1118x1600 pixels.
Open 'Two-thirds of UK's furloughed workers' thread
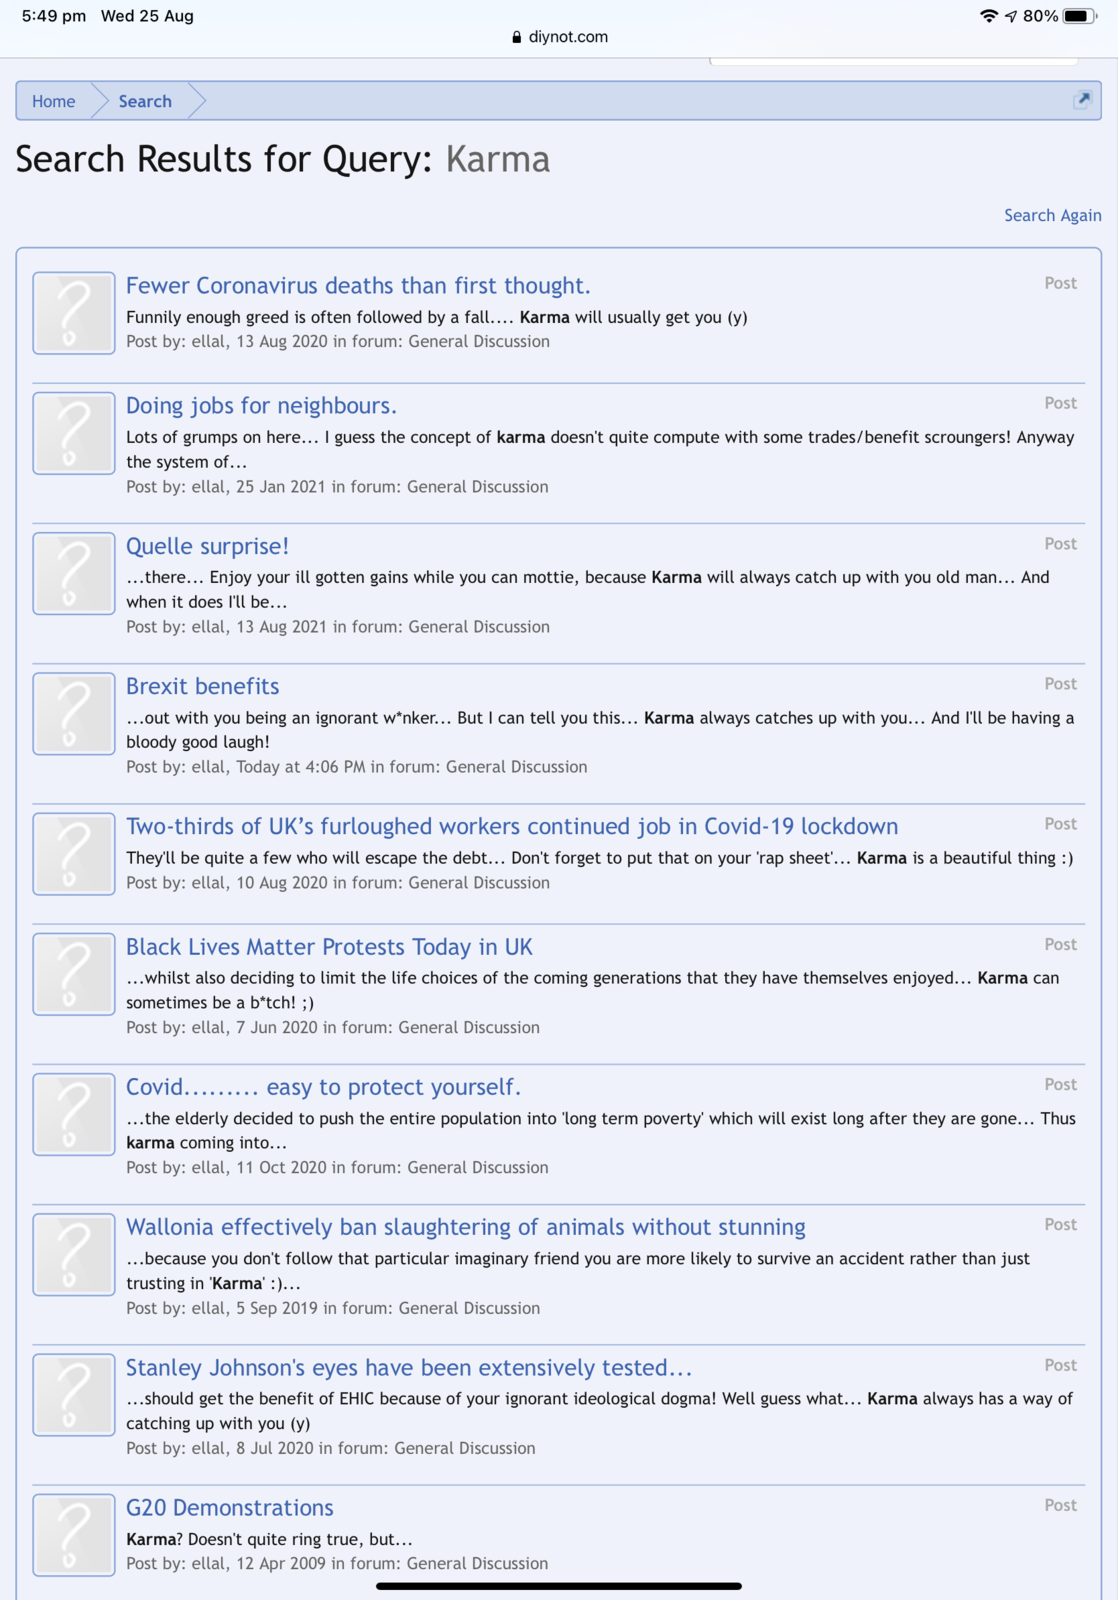[x=512, y=826]
